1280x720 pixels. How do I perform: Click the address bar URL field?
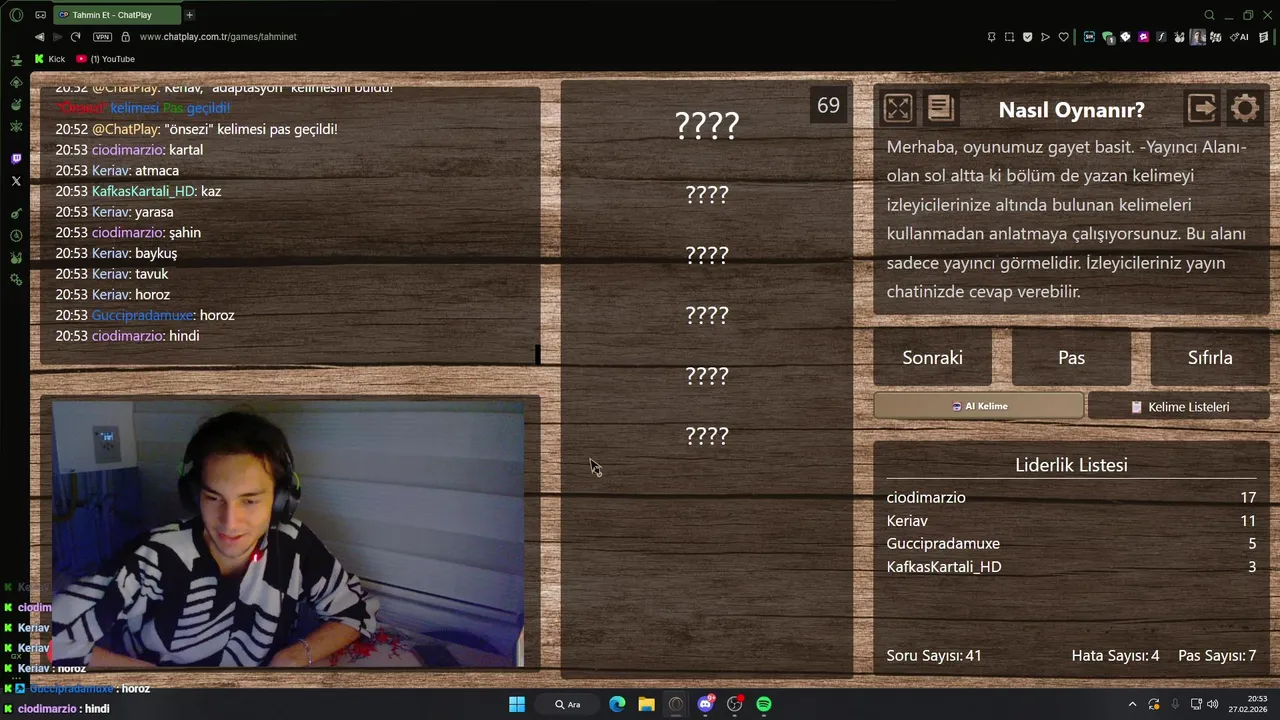tap(218, 37)
